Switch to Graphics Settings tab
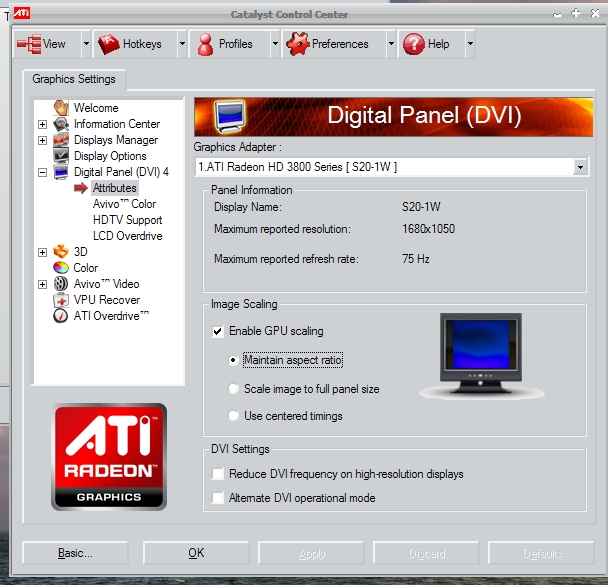 (x=74, y=79)
